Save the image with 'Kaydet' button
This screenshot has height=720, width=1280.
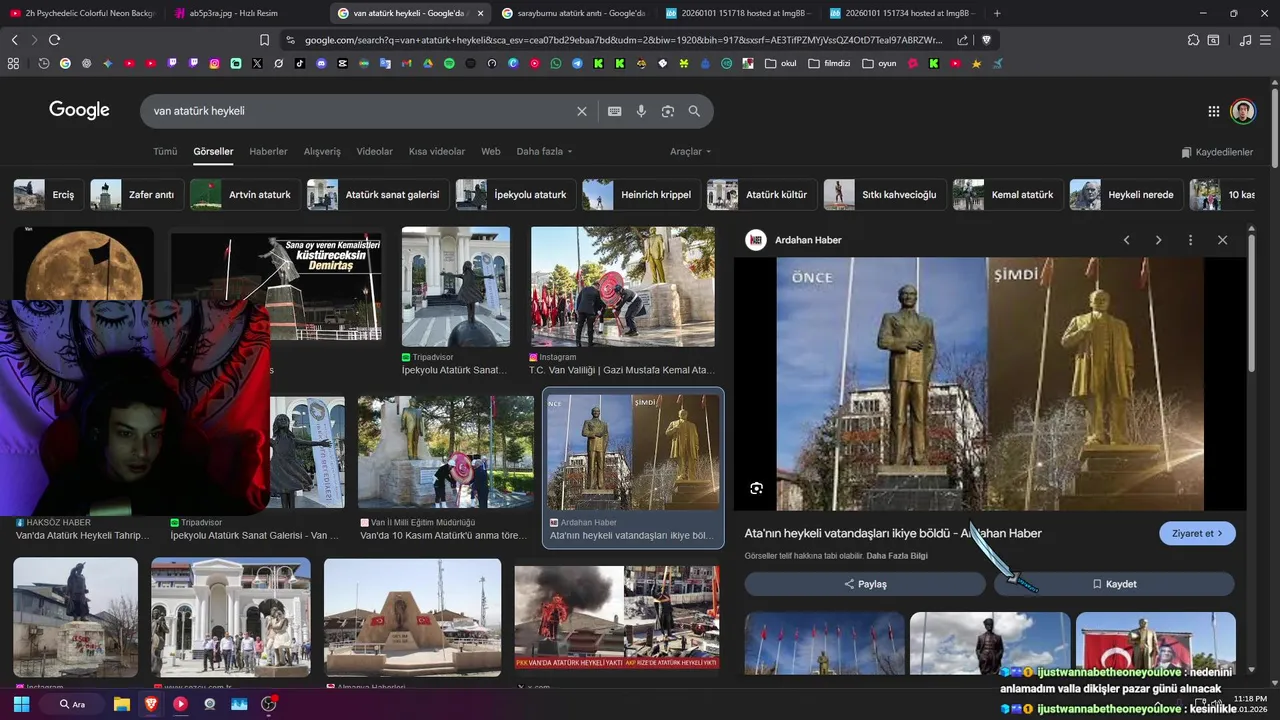[1114, 584]
